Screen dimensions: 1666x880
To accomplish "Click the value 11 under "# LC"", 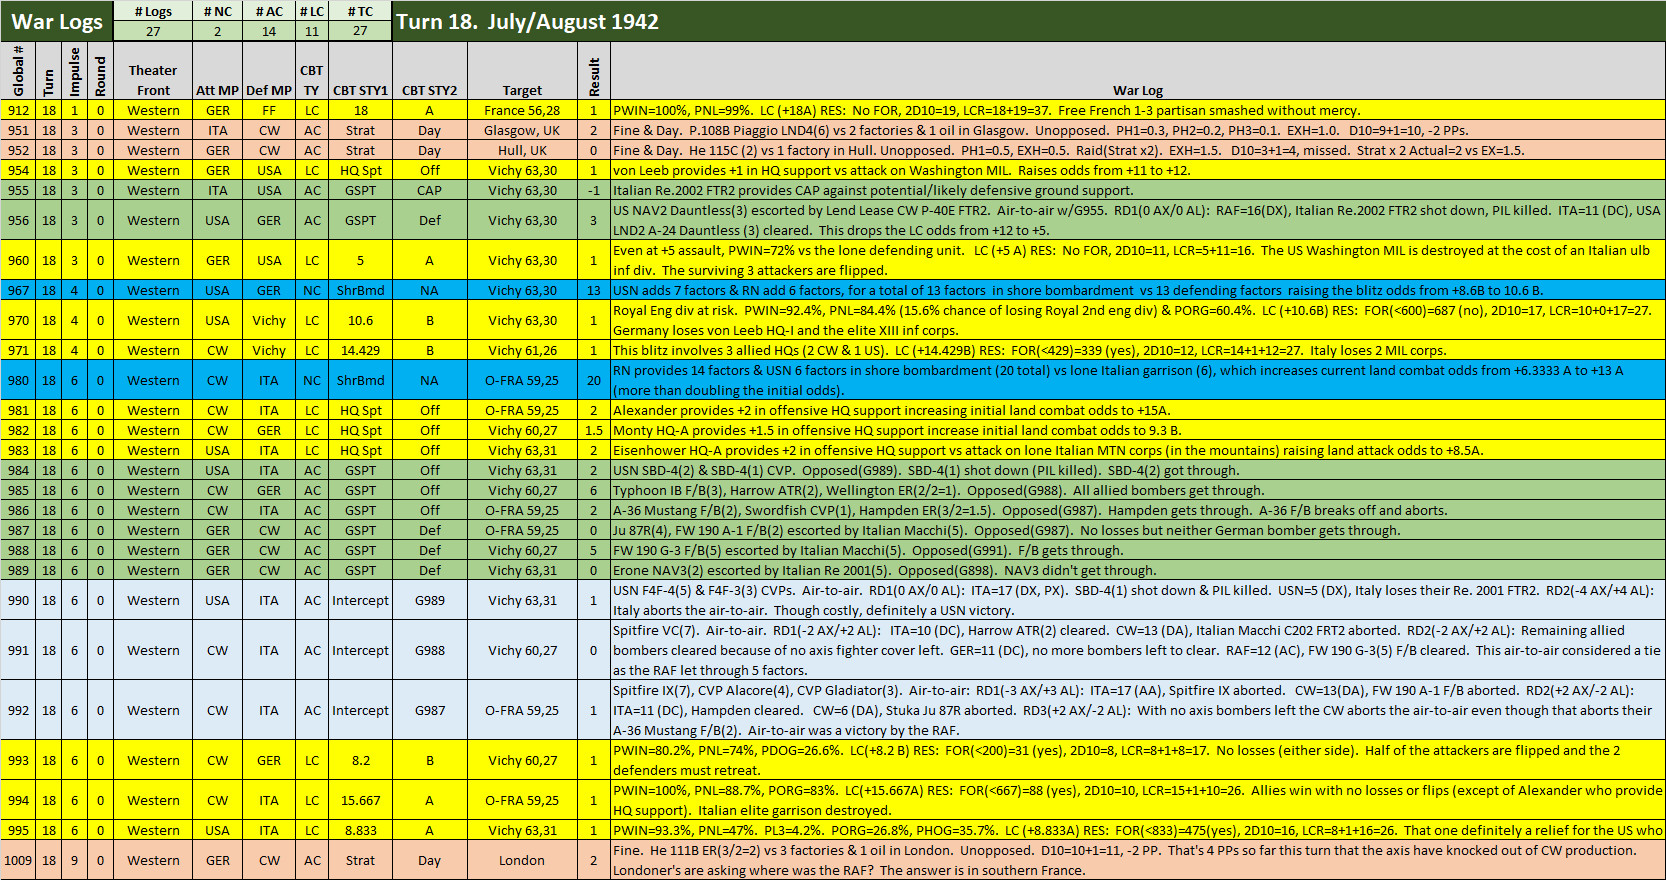I will (312, 31).
